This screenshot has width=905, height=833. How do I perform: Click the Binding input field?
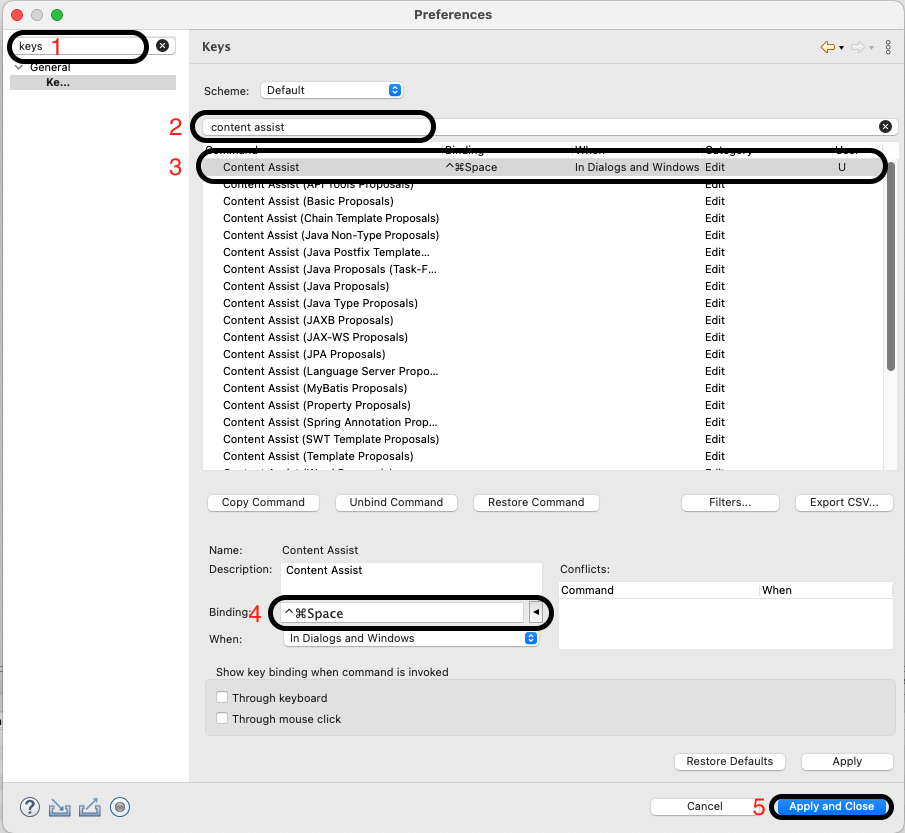point(402,612)
